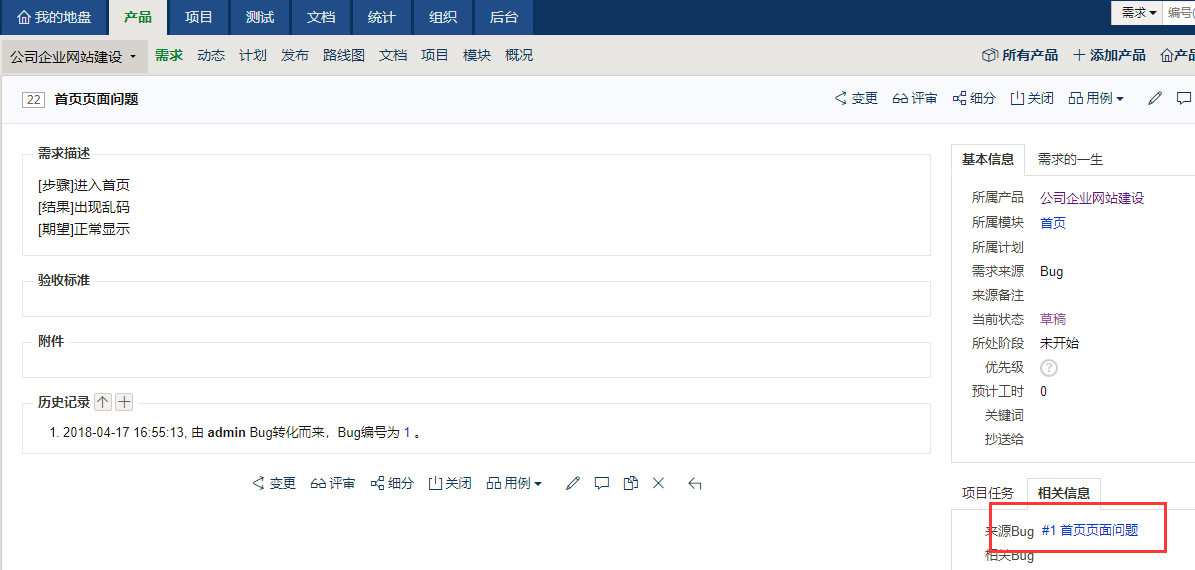Click top toolbar 评审 action
The height and width of the screenshot is (570, 1195).
(x=915, y=98)
